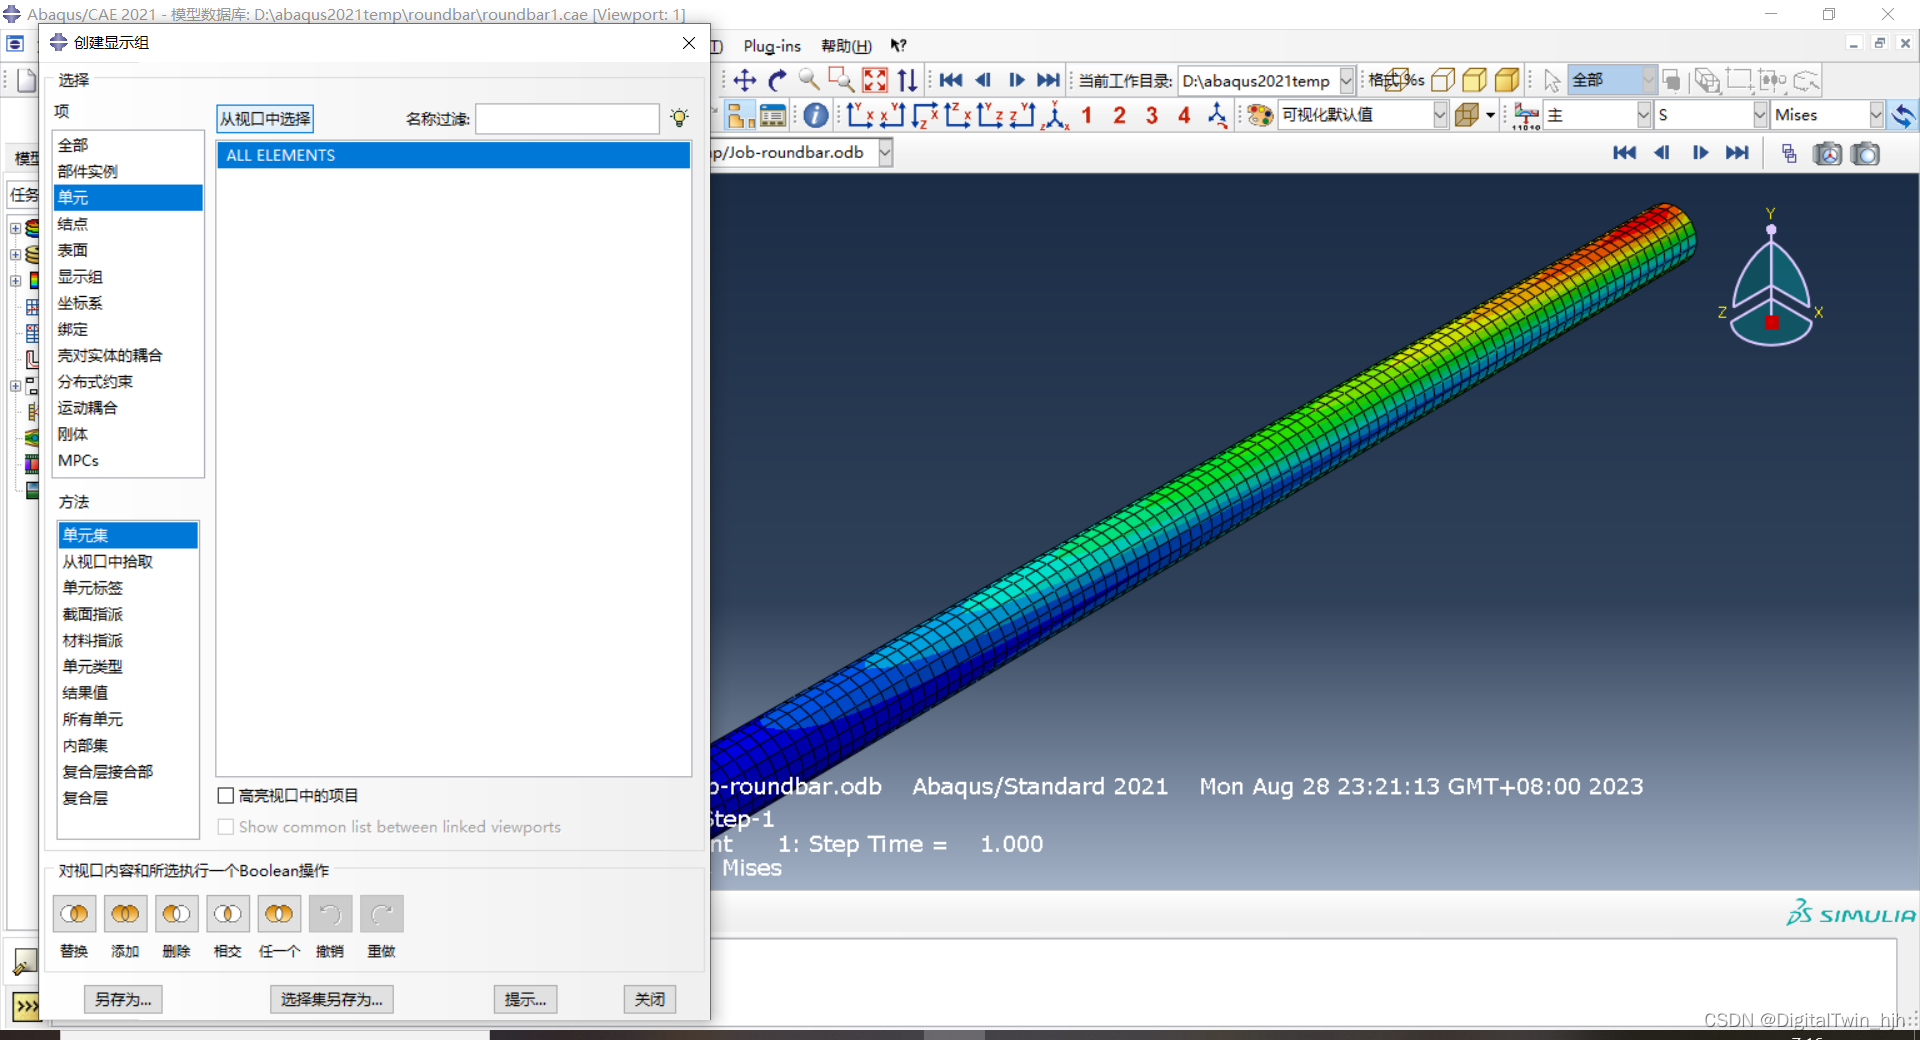The height and width of the screenshot is (1040, 1920).
Task: Toggle Show common list between linked viewports
Action: (226, 827)
